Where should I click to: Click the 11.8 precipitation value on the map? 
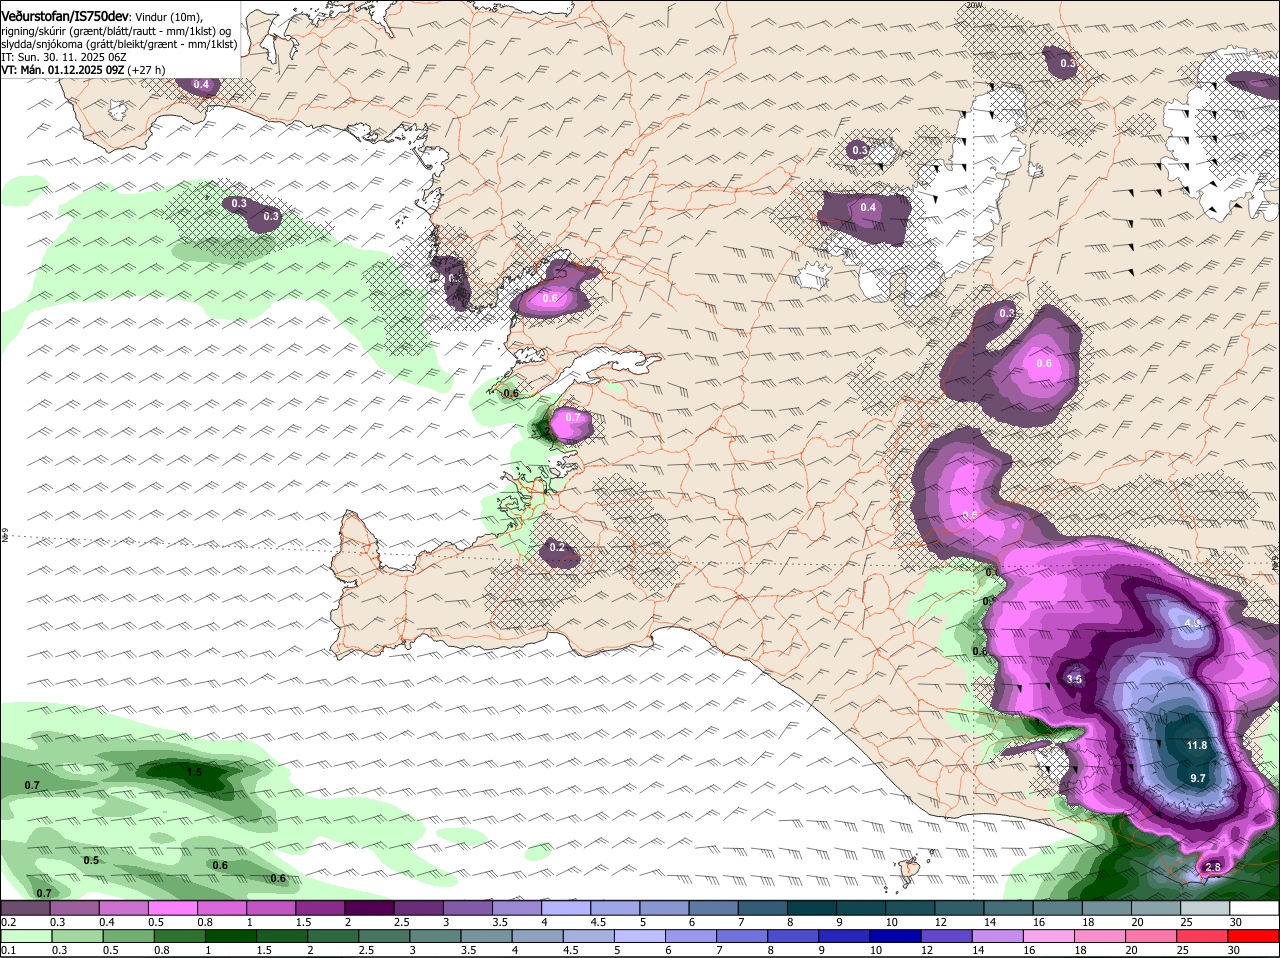click(1196, 746)
